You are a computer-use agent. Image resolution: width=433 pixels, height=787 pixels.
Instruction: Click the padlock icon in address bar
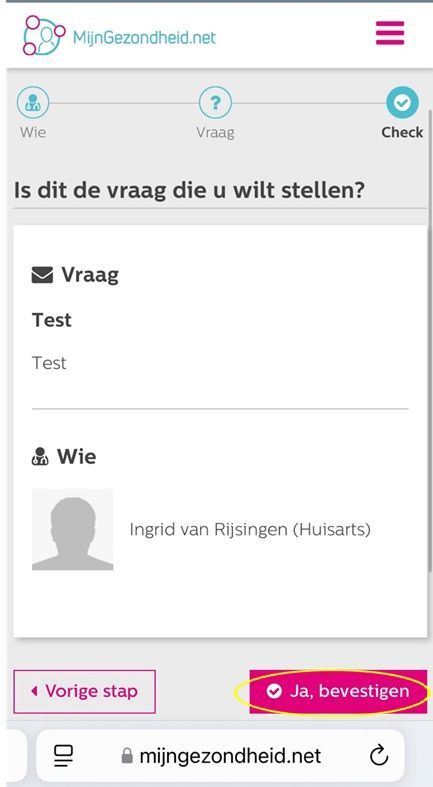(x=127, y=756)
